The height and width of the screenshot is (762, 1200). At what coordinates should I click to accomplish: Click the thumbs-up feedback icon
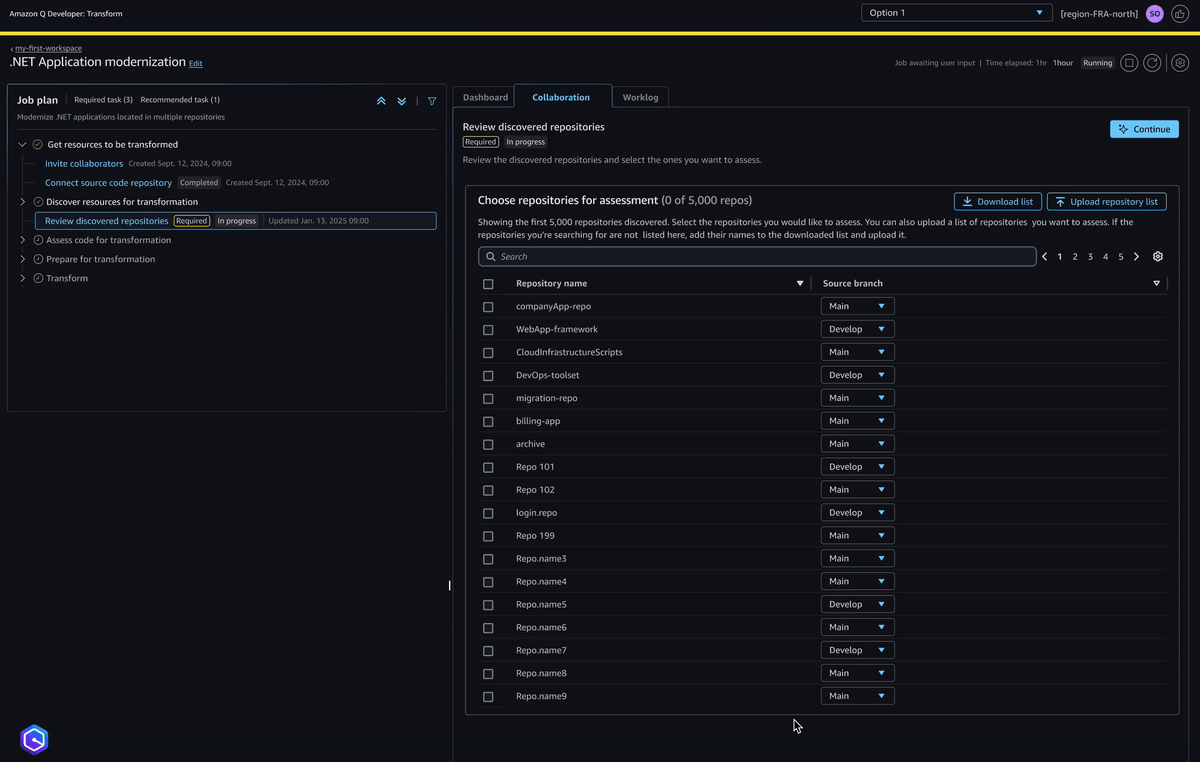pyautogui.click(x=1180, y=13)
